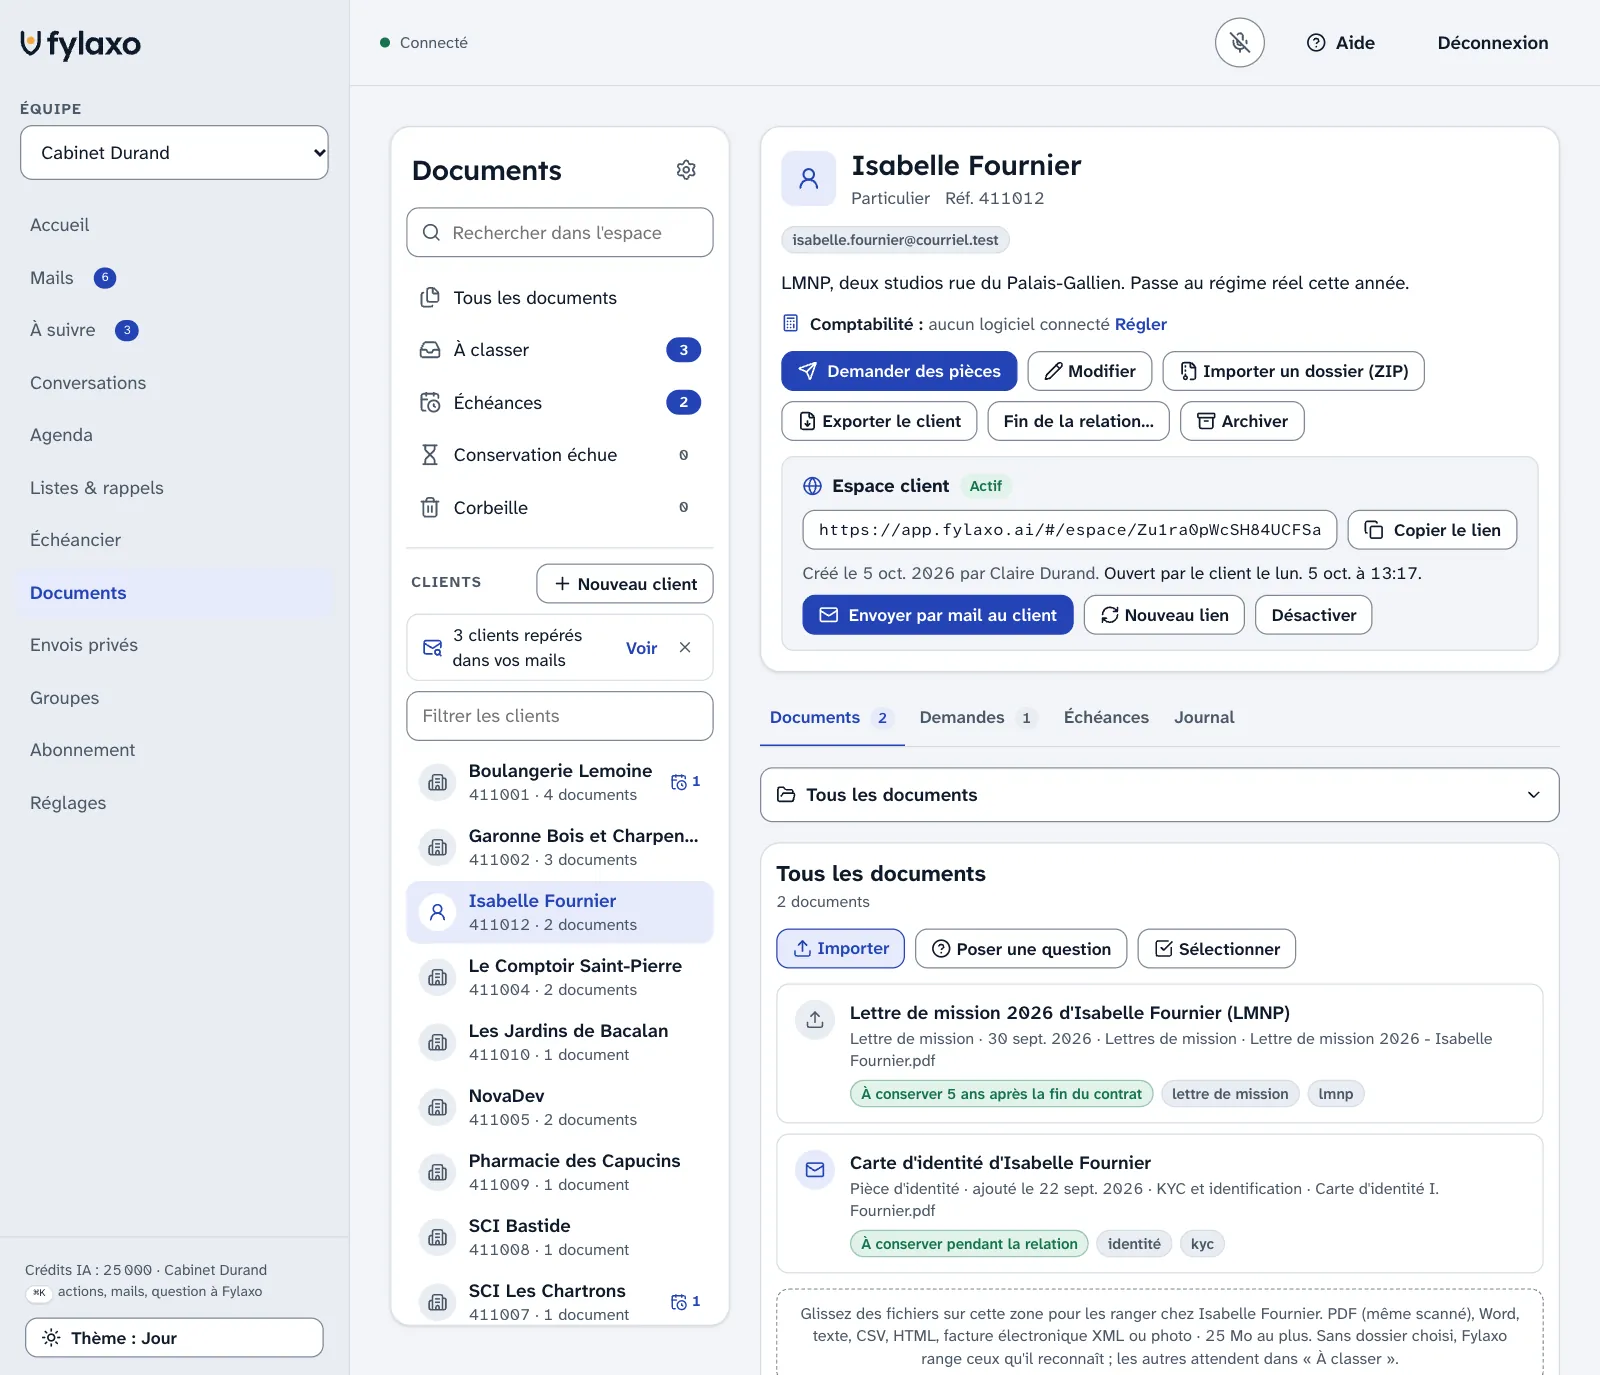The width and height of the screenshot is (1600, 1375).
Task: Enable document selection with Sélectionner
Action: (1217, 949)
